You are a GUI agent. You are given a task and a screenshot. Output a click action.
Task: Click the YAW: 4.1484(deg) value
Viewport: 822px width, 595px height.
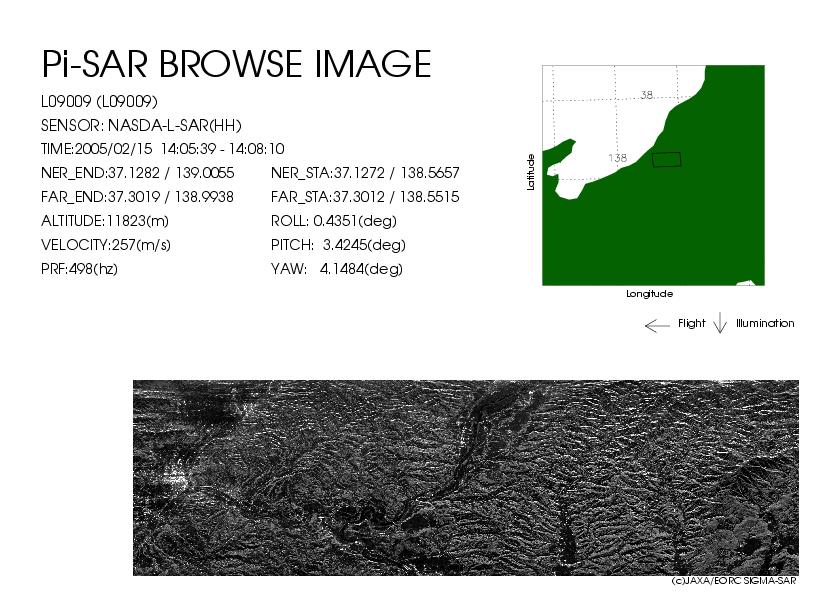337,269
